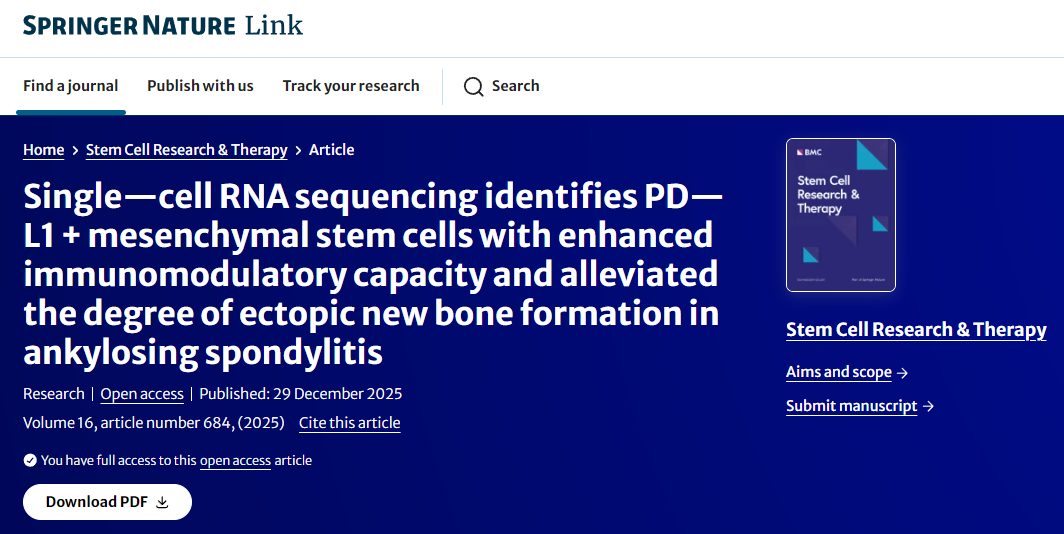Click the Search magnifier icon
1064x534 pixels.
(474, 87)
